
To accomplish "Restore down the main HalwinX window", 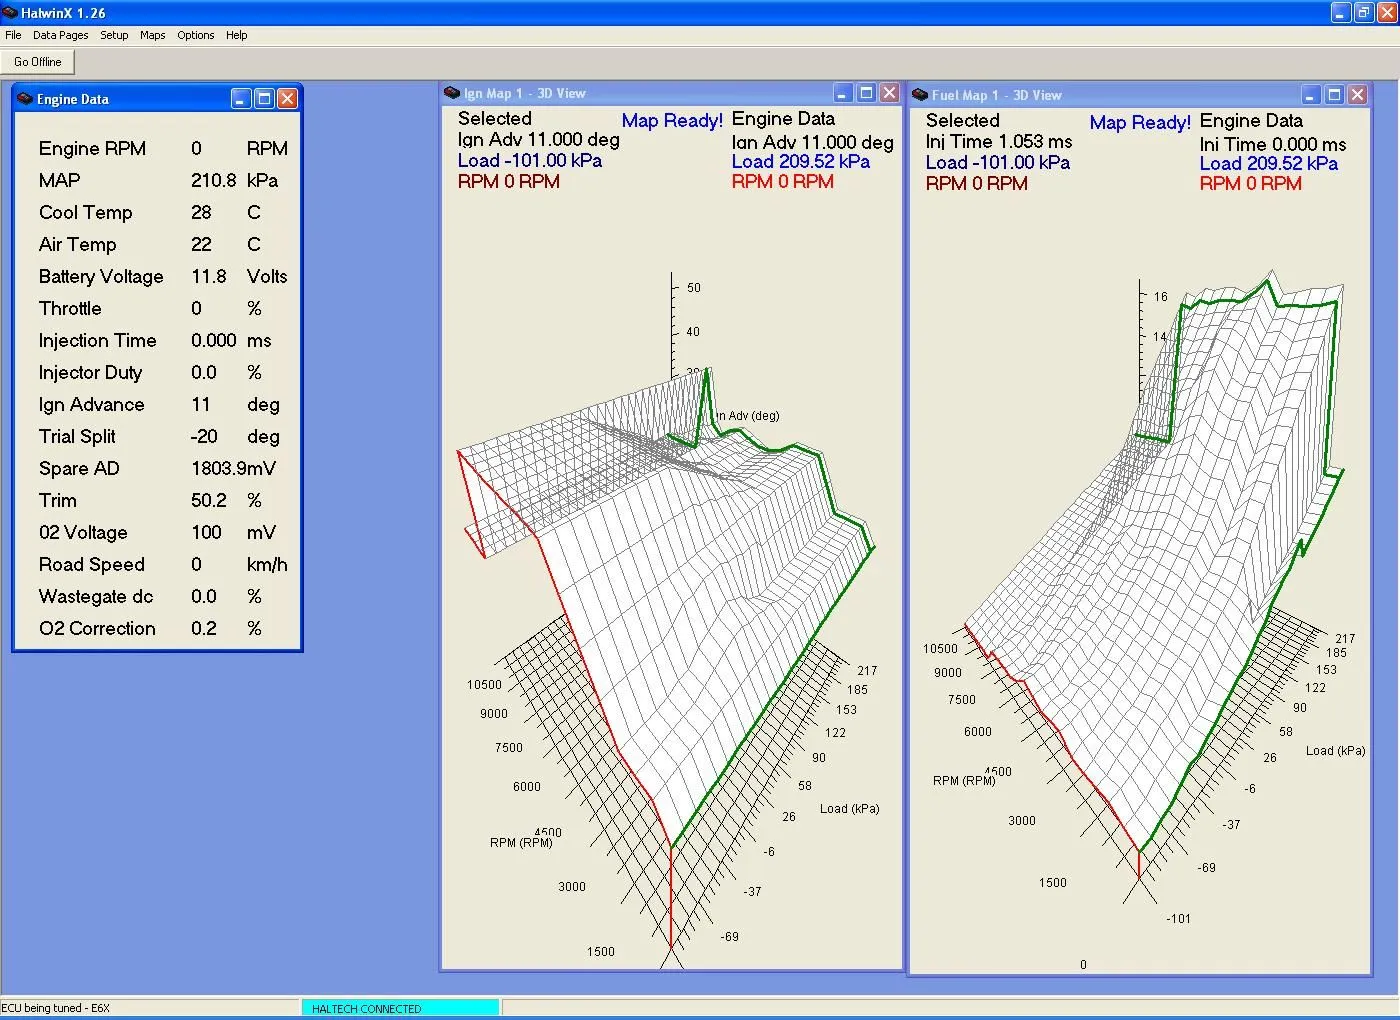I will click(x=1363, y=13).
